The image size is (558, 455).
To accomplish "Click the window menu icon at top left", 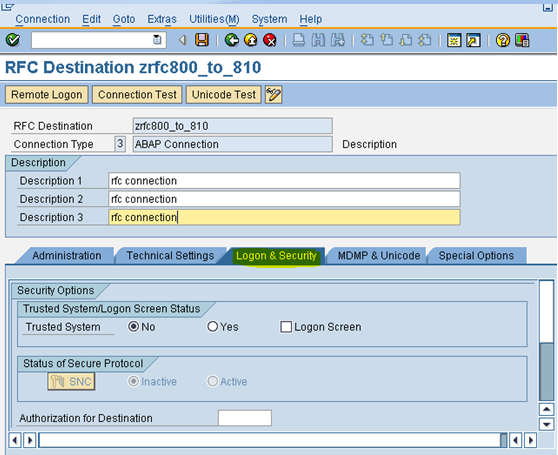I will (8, 6).
